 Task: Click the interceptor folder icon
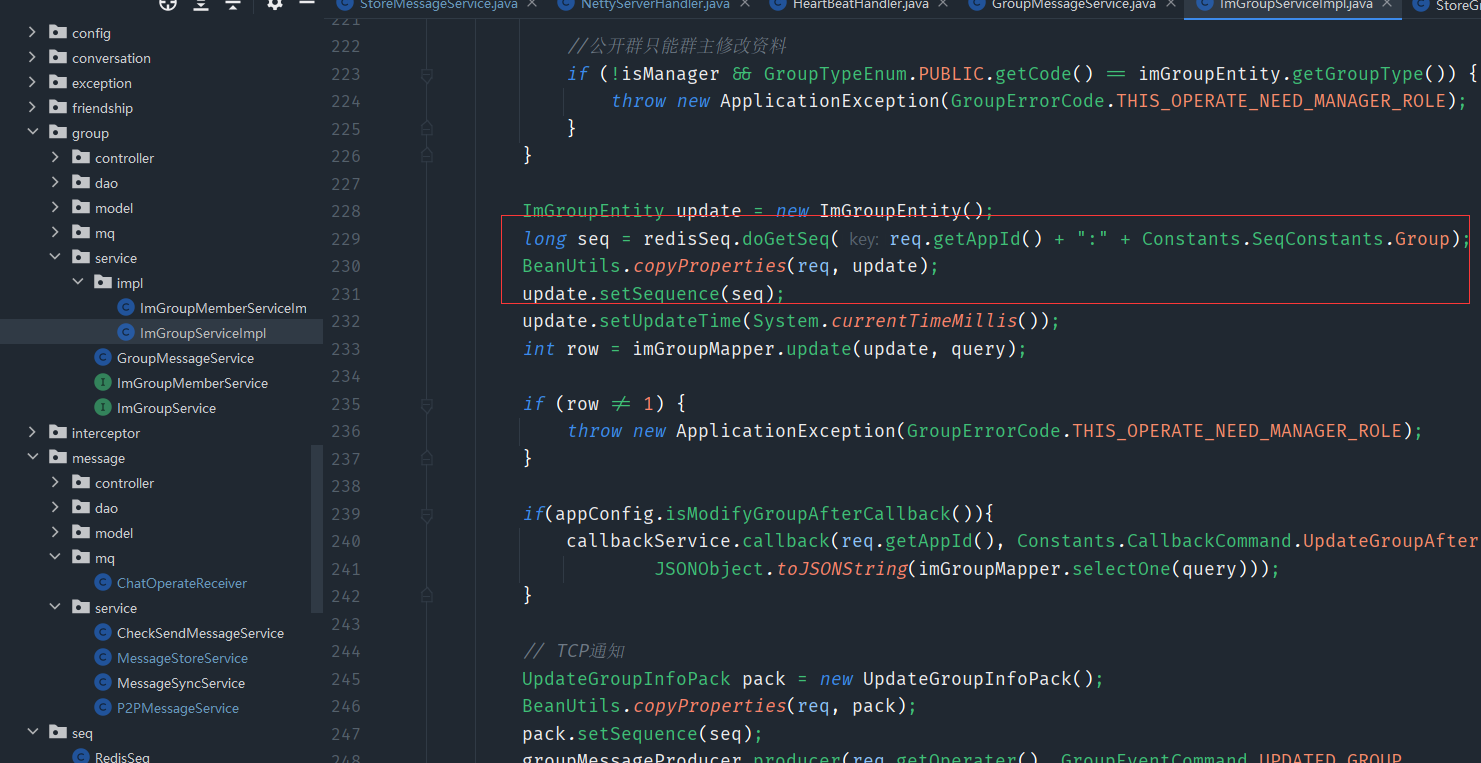57,433
